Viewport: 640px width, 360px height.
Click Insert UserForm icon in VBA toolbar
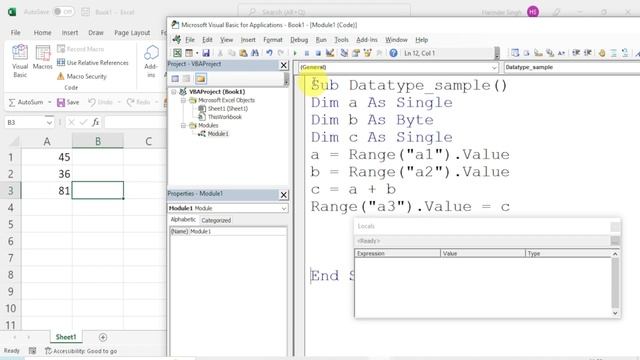pyautogui.click(x=189, y=53)
